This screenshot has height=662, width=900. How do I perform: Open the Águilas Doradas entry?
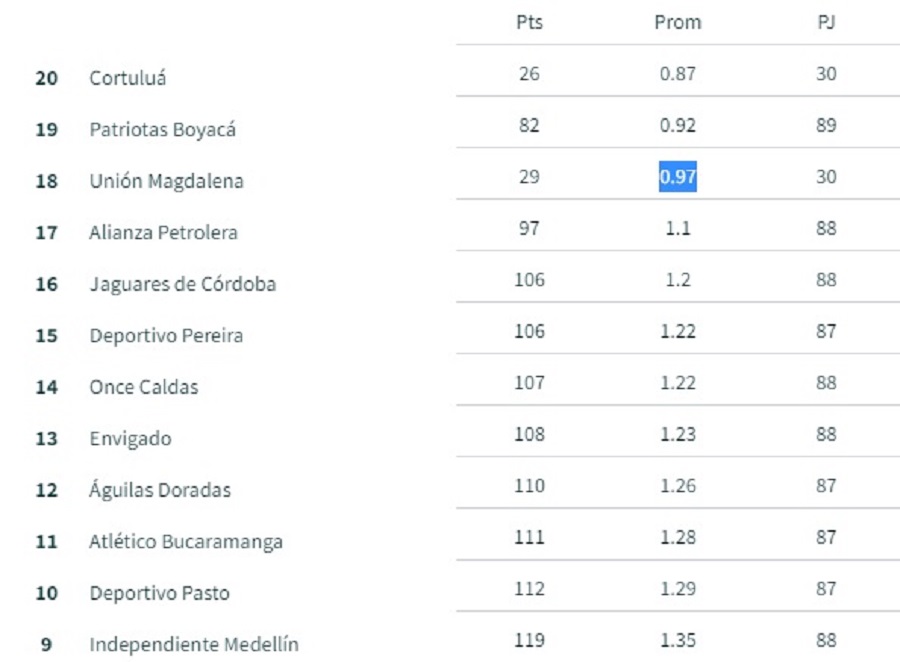coord(160,490)
